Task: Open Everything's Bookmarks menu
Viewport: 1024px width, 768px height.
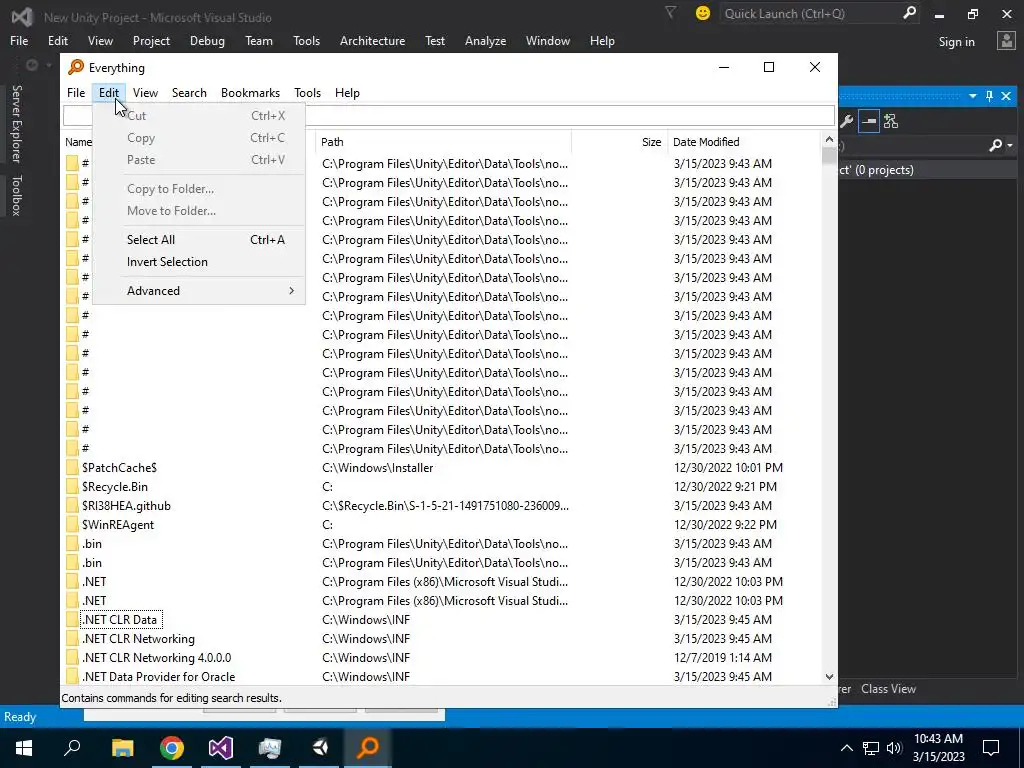Action: coord(250,93)
